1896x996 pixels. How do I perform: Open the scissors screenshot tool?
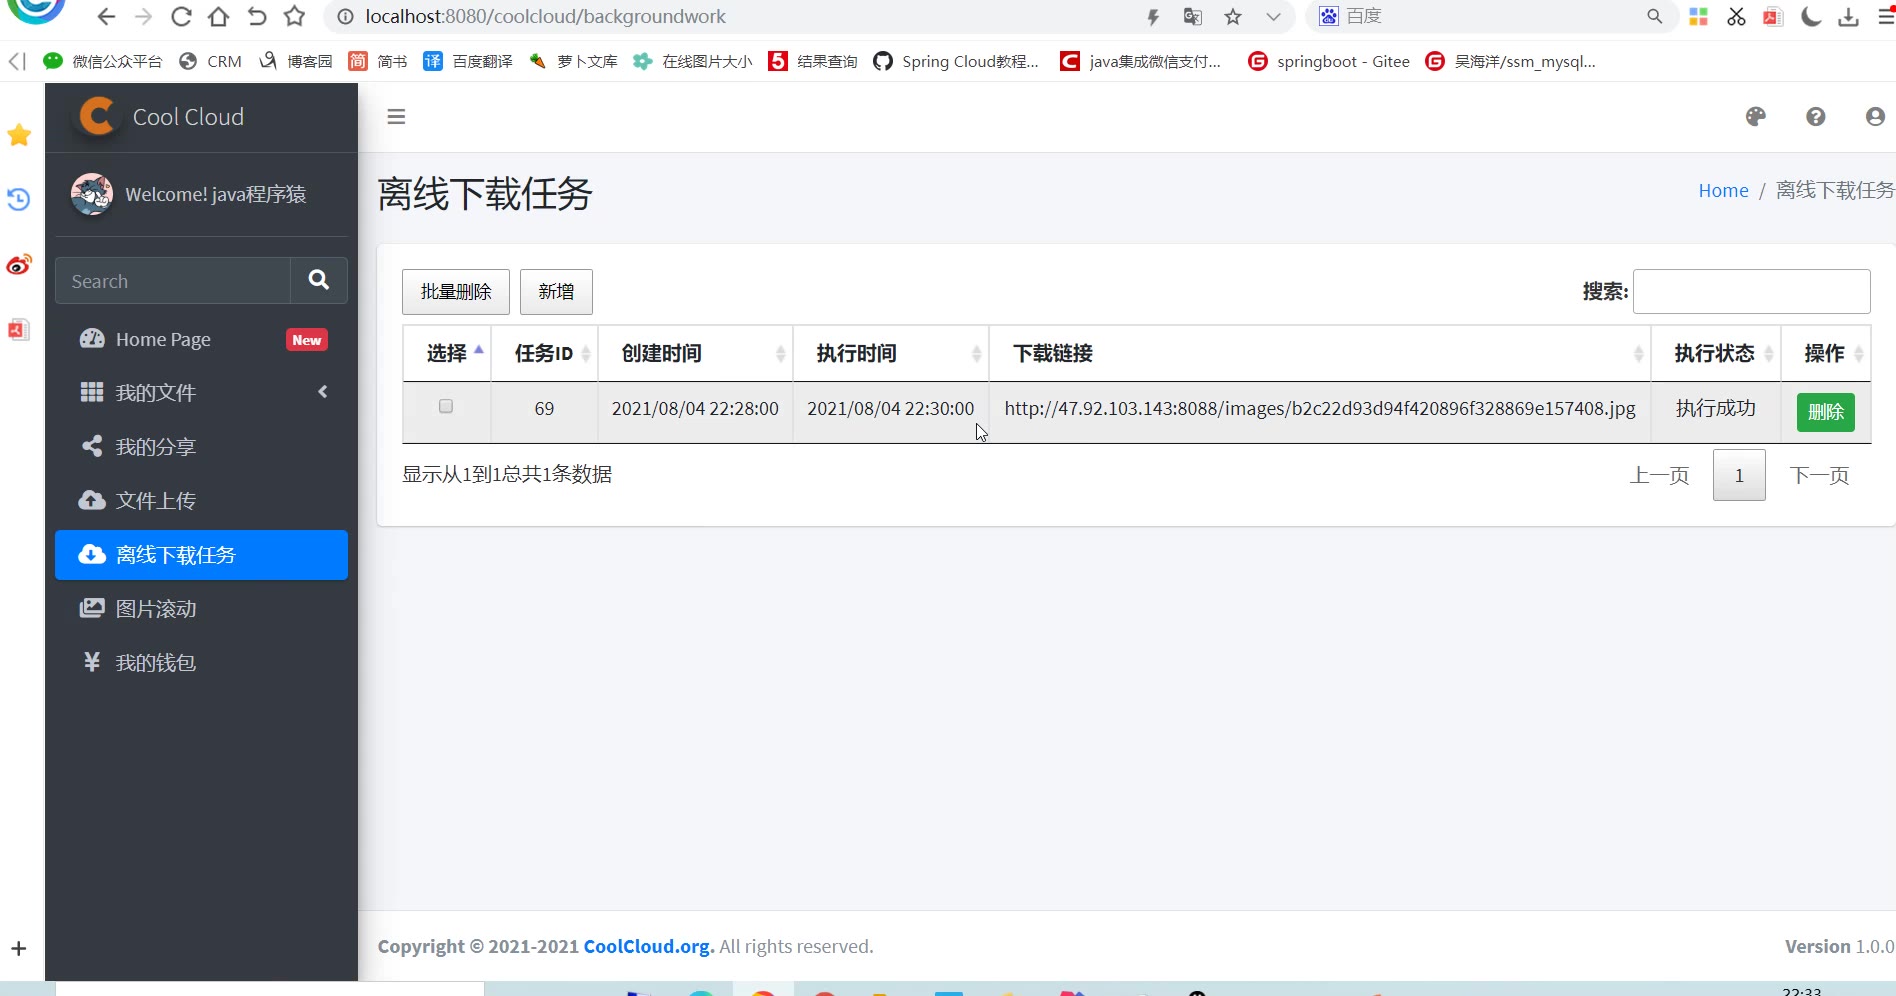pos(1736,17)
